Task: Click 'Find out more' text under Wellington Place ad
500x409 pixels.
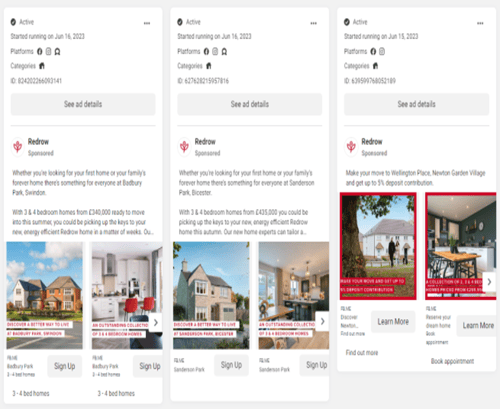Action: [362, 353]
